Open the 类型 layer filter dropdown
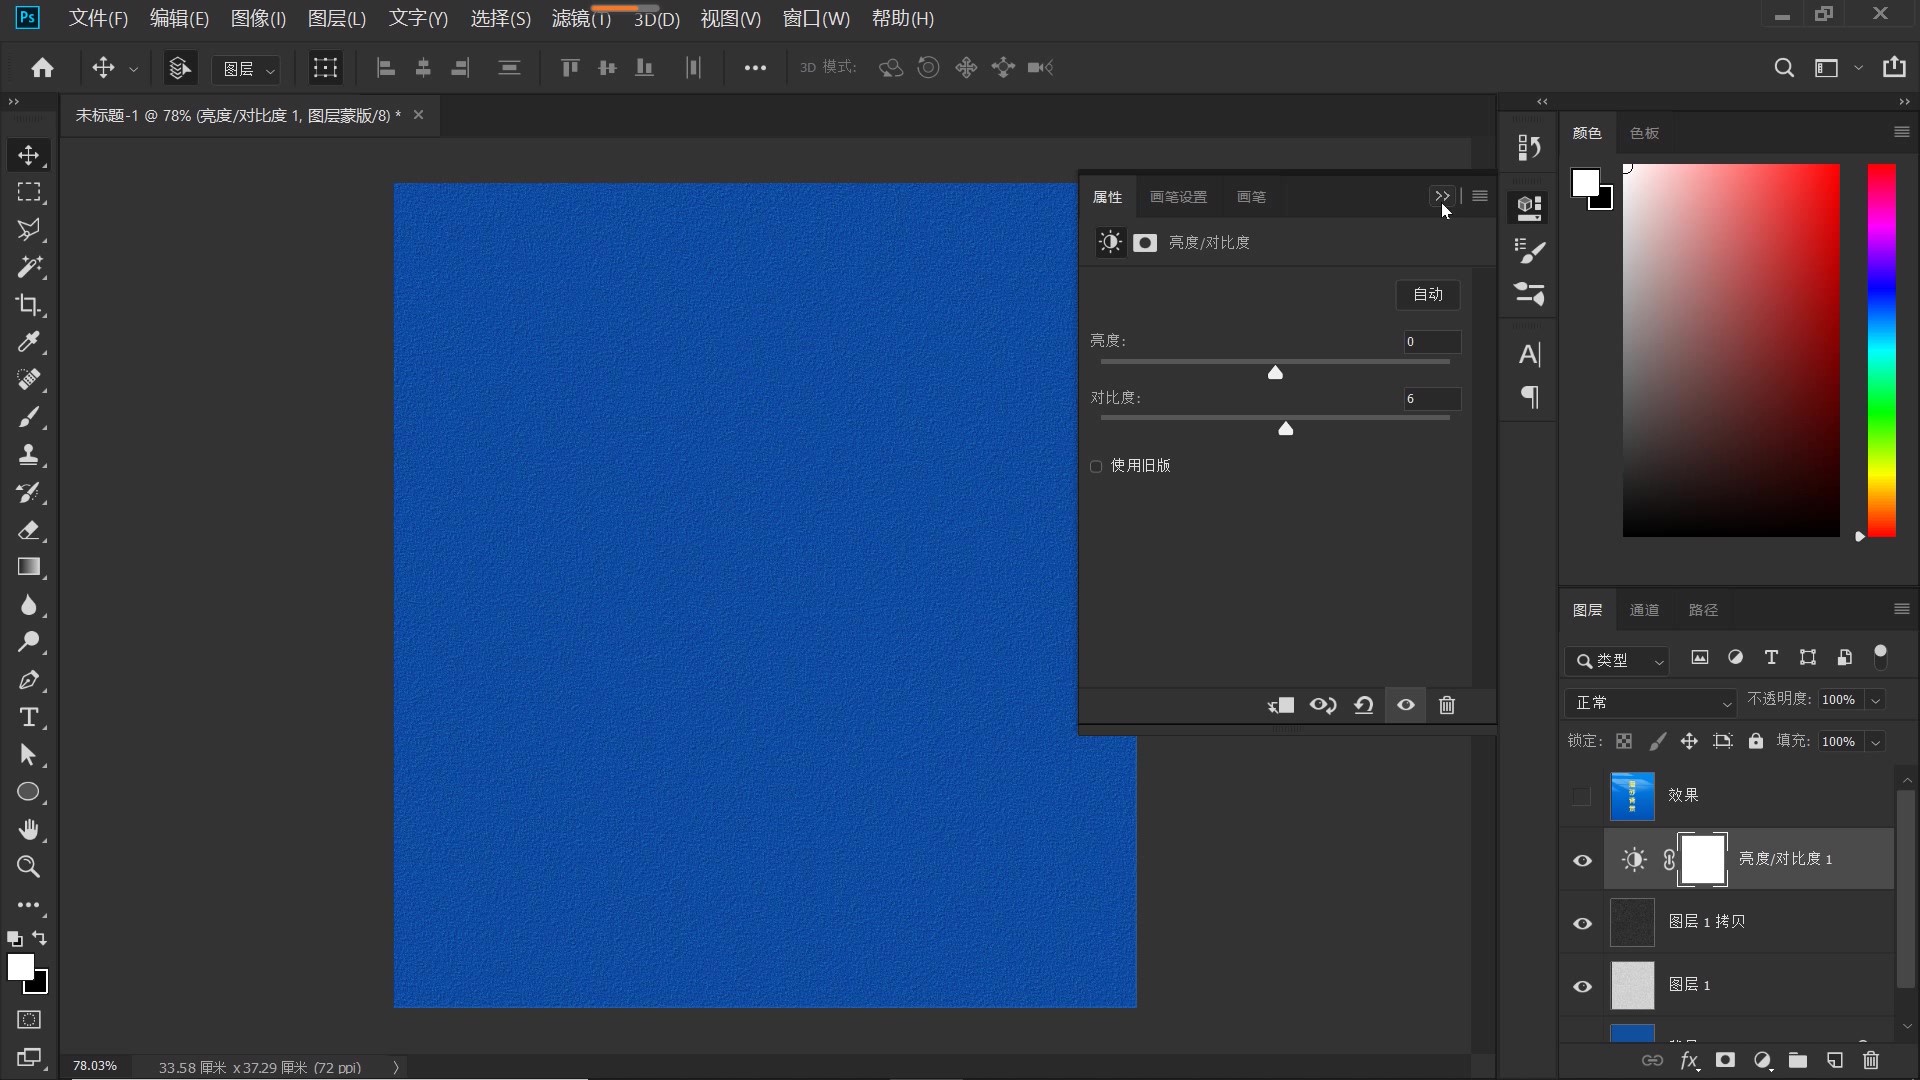The height and width of the screenshot is (1080, 1920). click(x=1617, y=661)
